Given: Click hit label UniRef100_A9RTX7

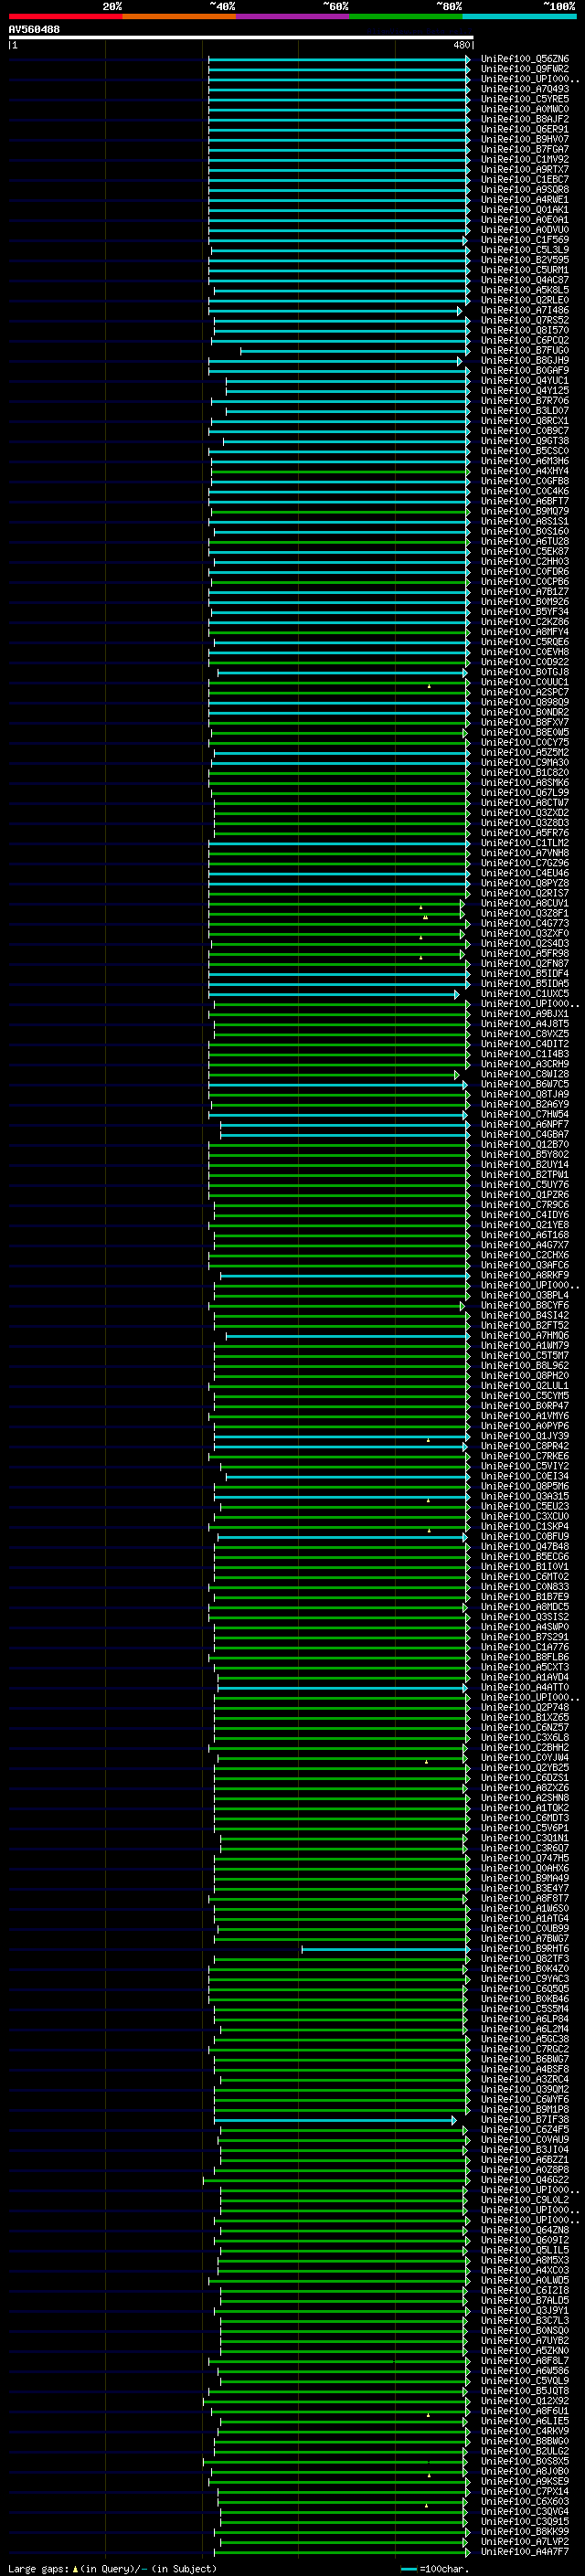Looking at the screenshot, I should (x=524, y=170).
